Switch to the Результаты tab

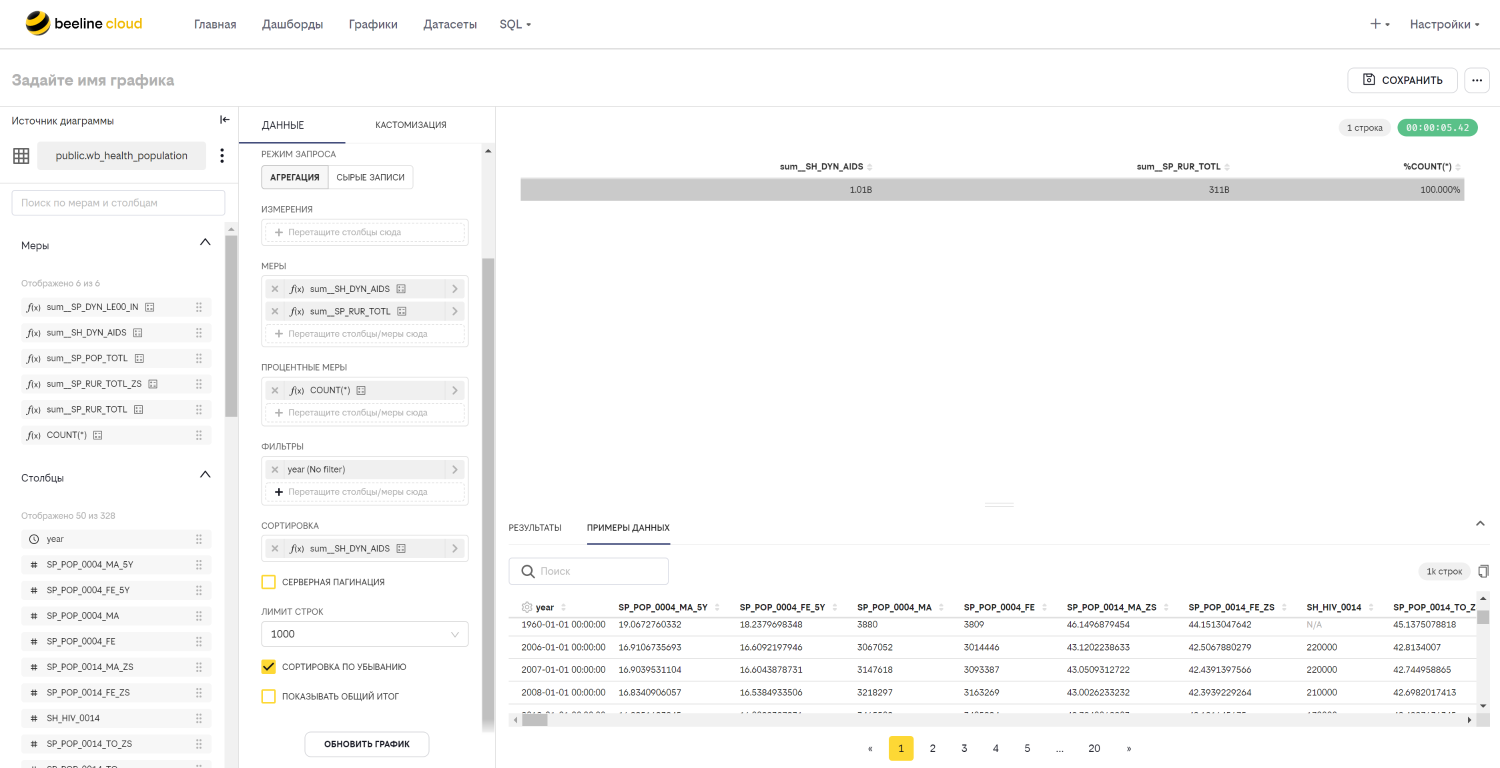[x=535, y=527]
